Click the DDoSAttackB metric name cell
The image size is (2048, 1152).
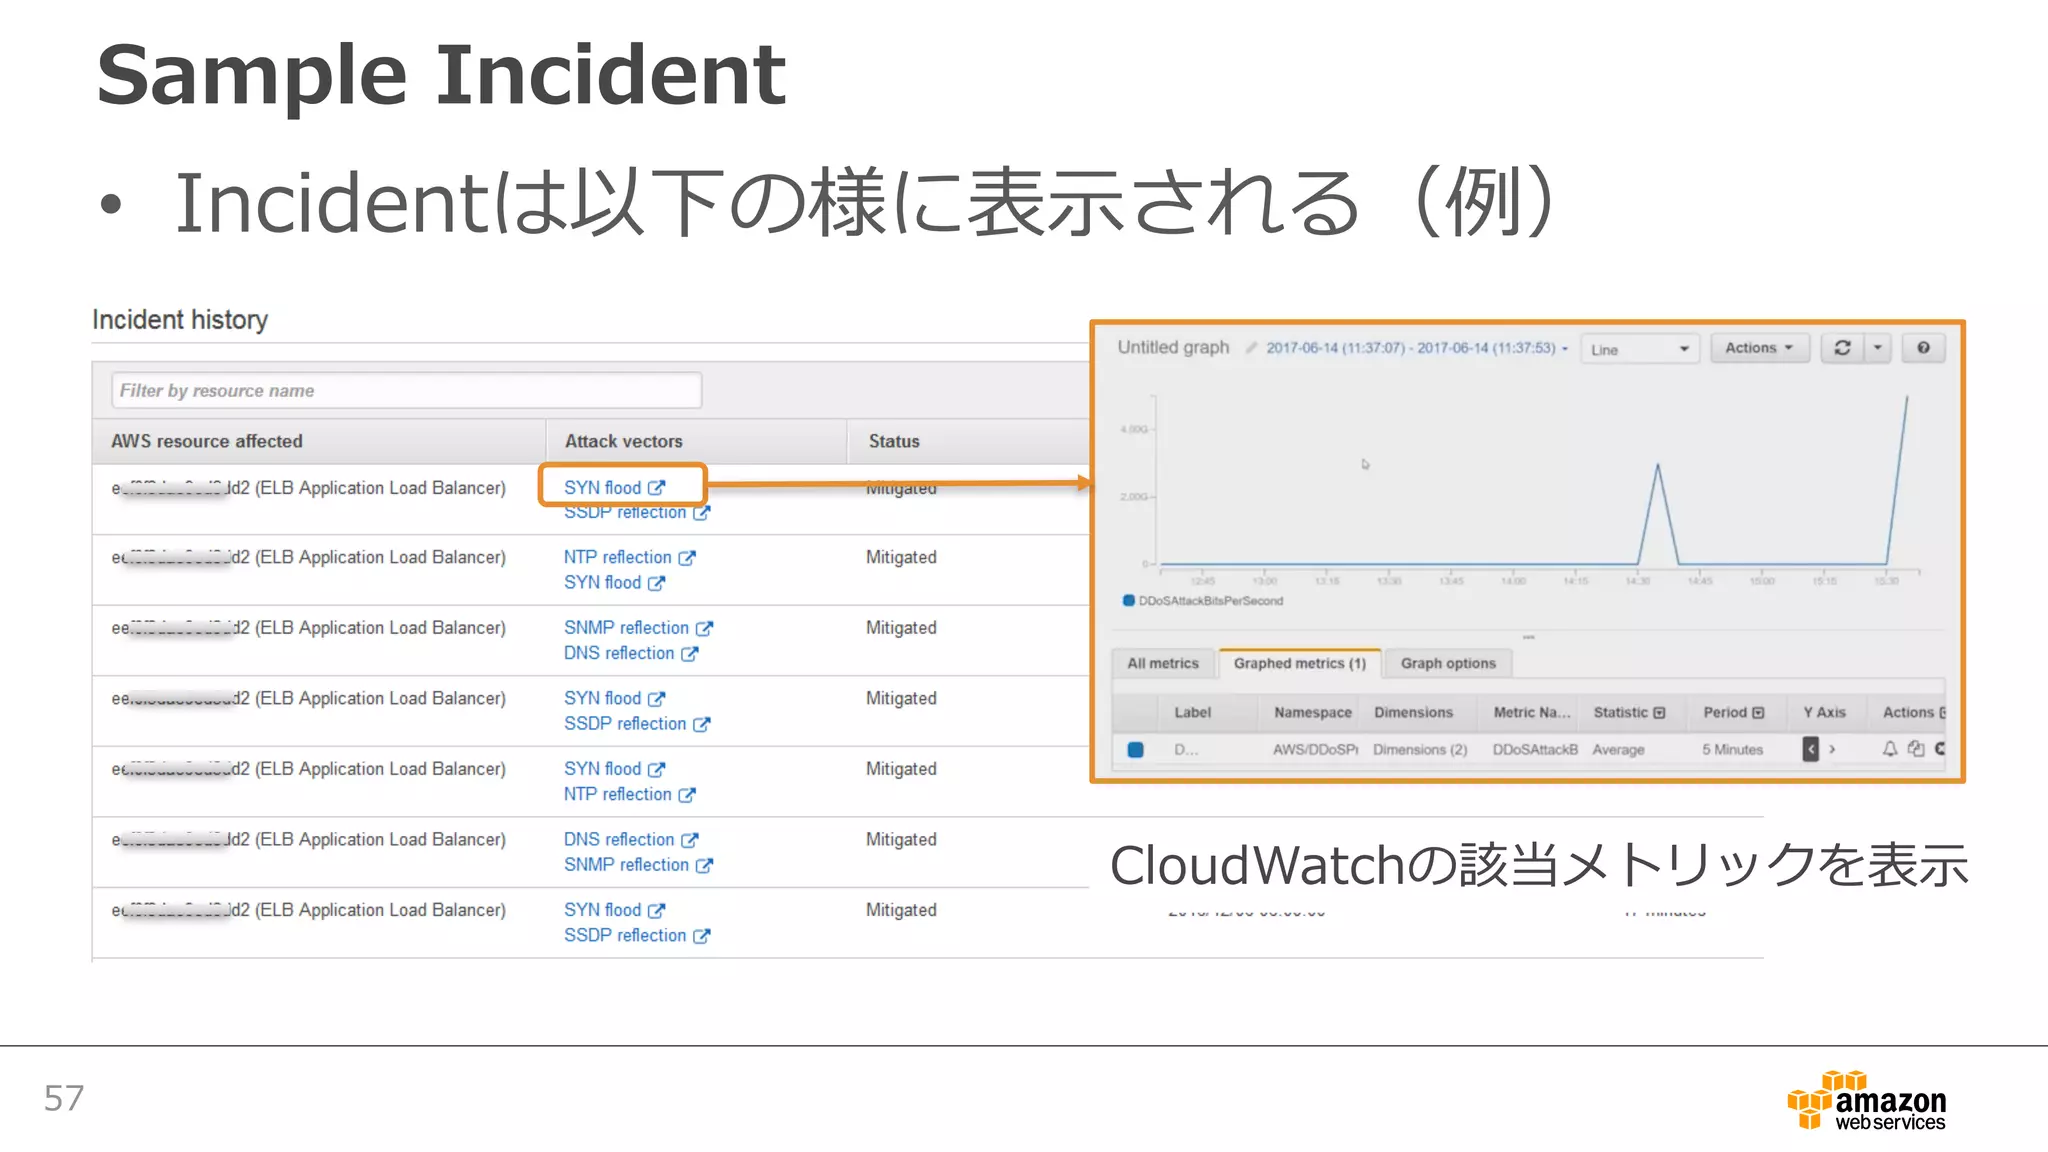point(1535,749)
